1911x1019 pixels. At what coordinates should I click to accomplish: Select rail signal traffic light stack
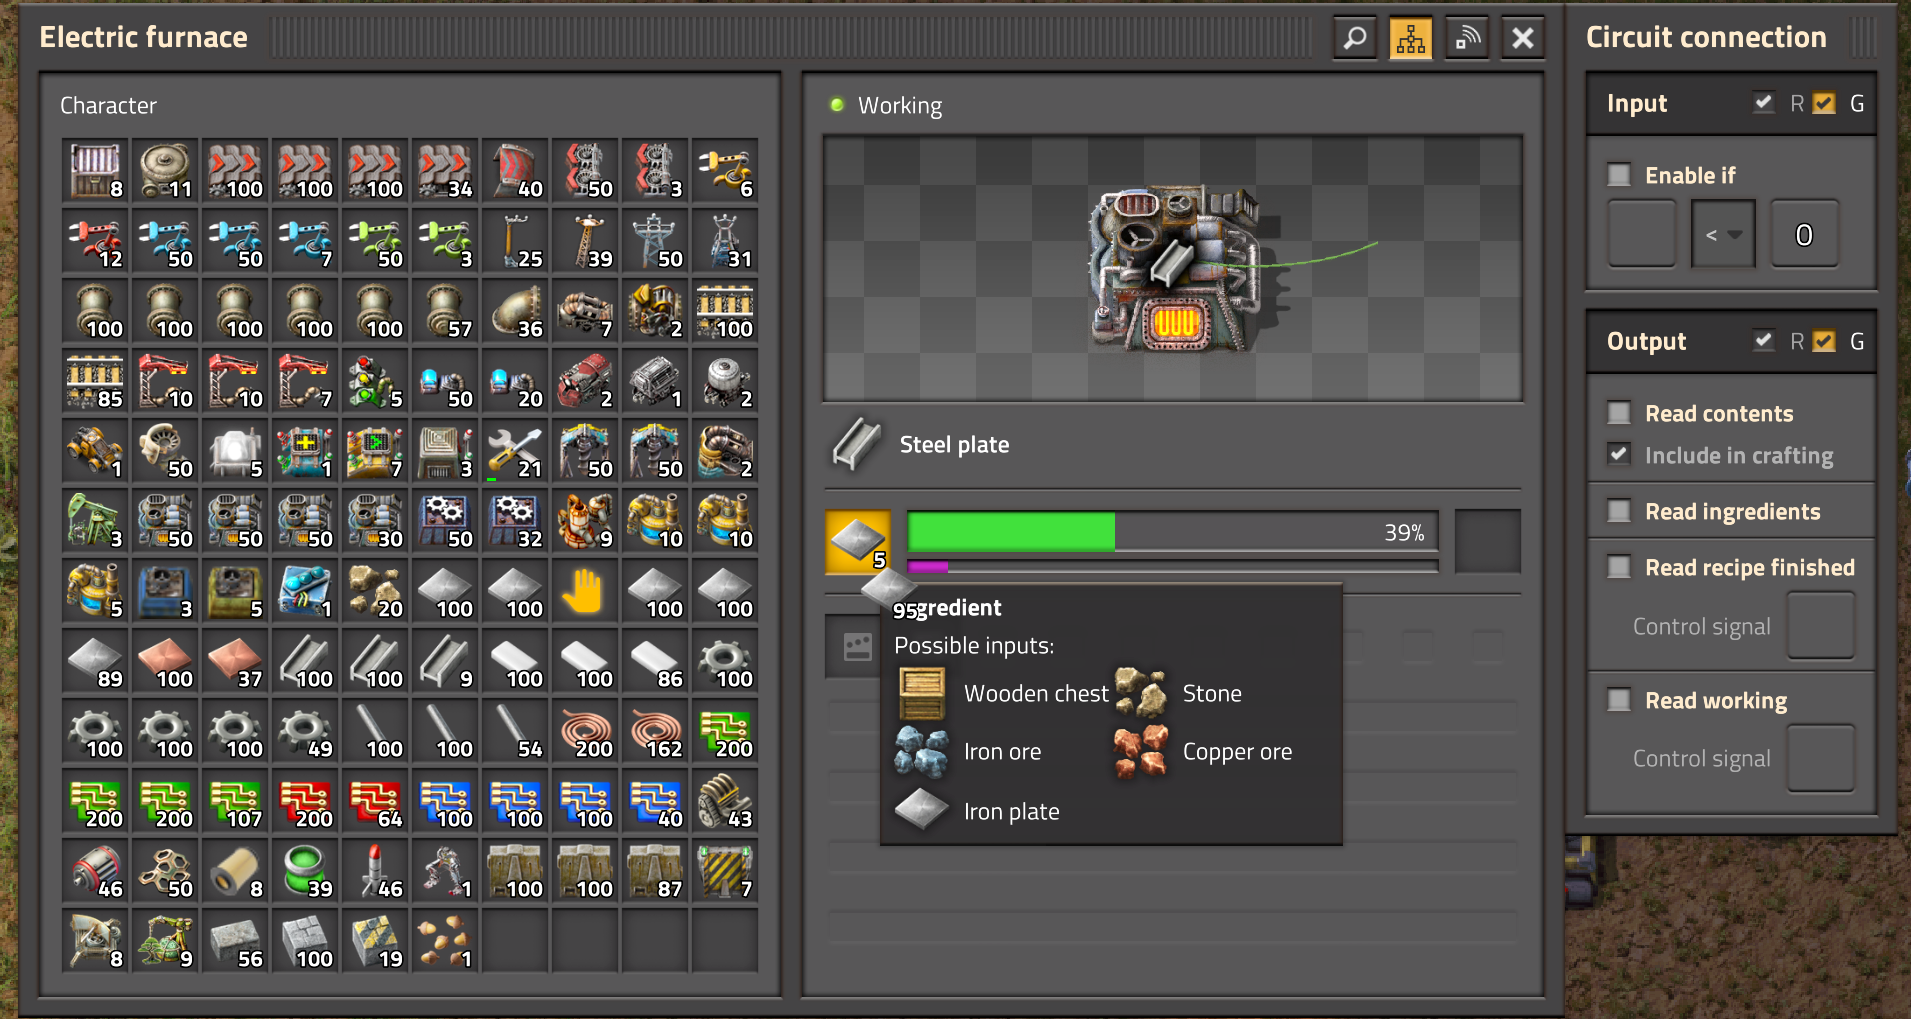point(375,381)
